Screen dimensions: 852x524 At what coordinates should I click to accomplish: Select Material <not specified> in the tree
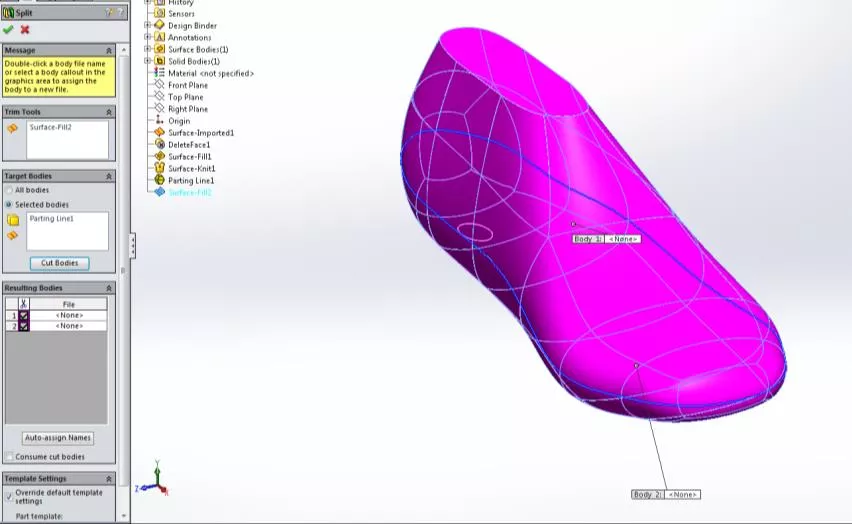[211, 73]
